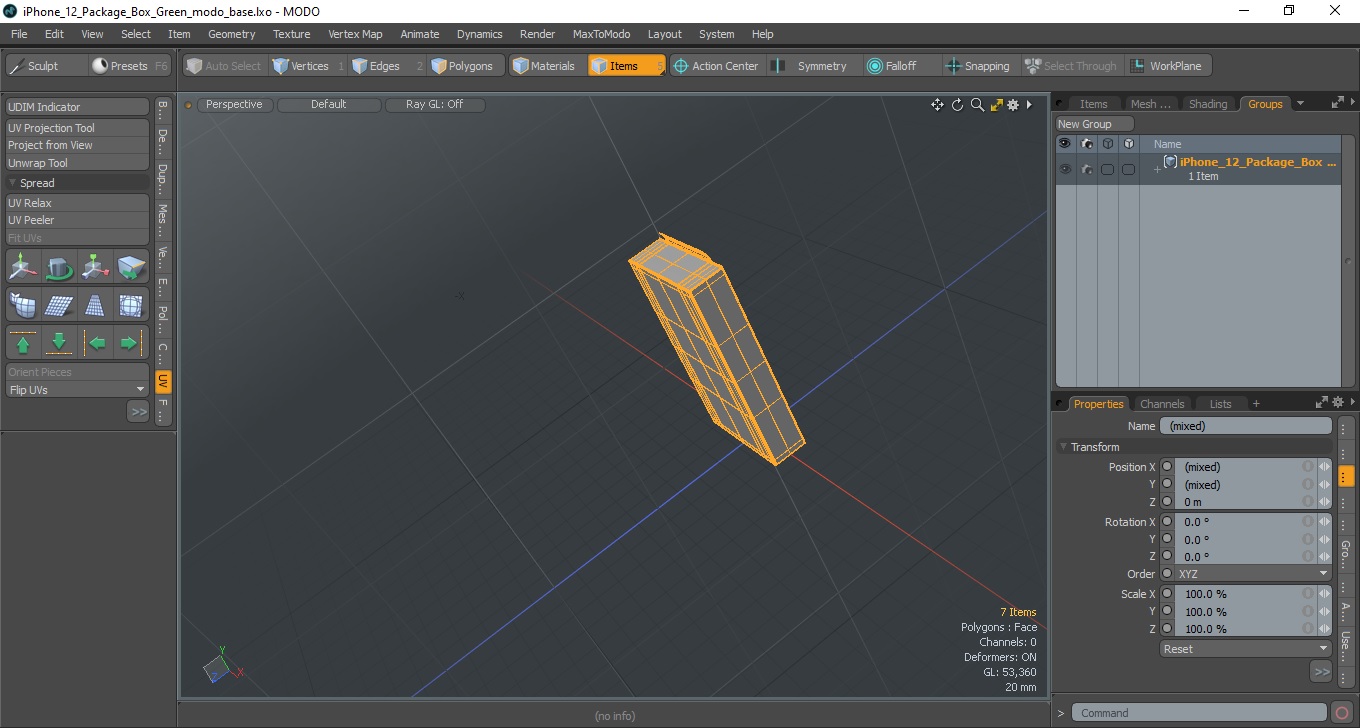This screenshot has height=728, width=1360.
Task: Click the New Group button
Action: 1095,124
